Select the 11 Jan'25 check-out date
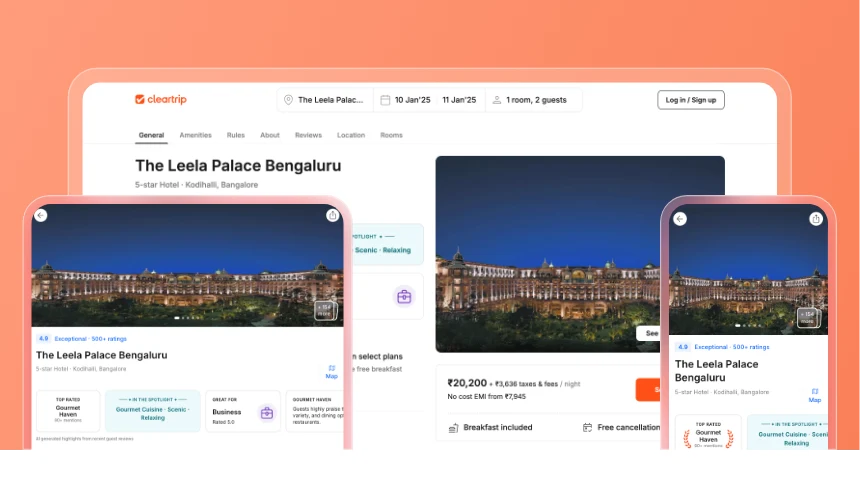860x485 pixels. point(459,100)
